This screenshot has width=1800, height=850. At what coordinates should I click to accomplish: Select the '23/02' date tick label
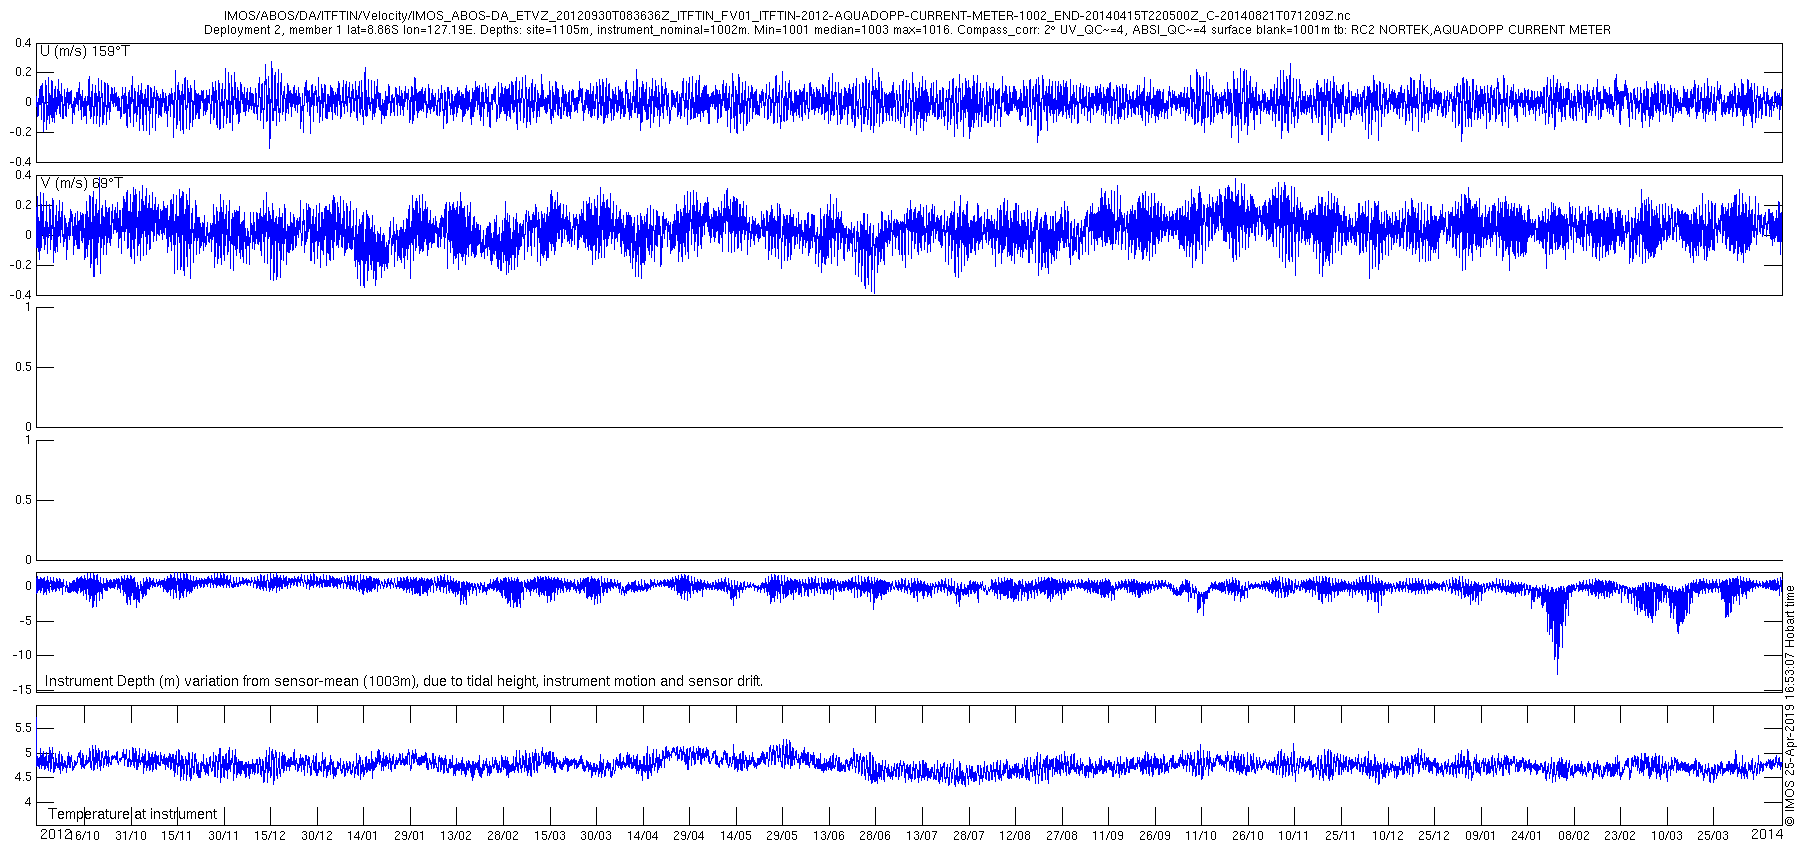(x=1620, y=836)
